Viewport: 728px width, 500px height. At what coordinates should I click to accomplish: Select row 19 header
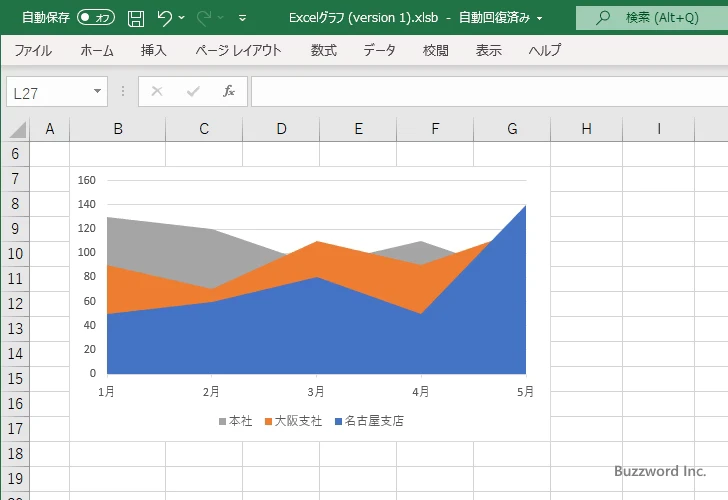click(15, 479)
